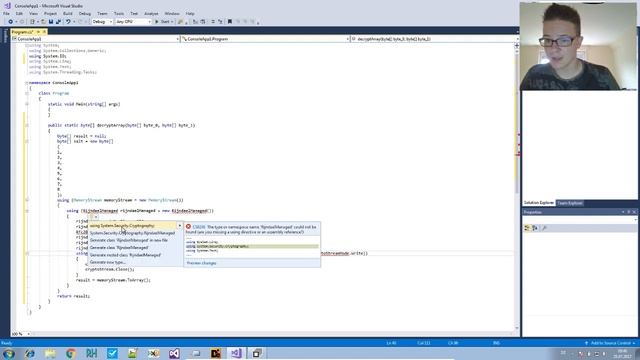Close the Properties panel

pyautogui.click(x=634, y=212)
